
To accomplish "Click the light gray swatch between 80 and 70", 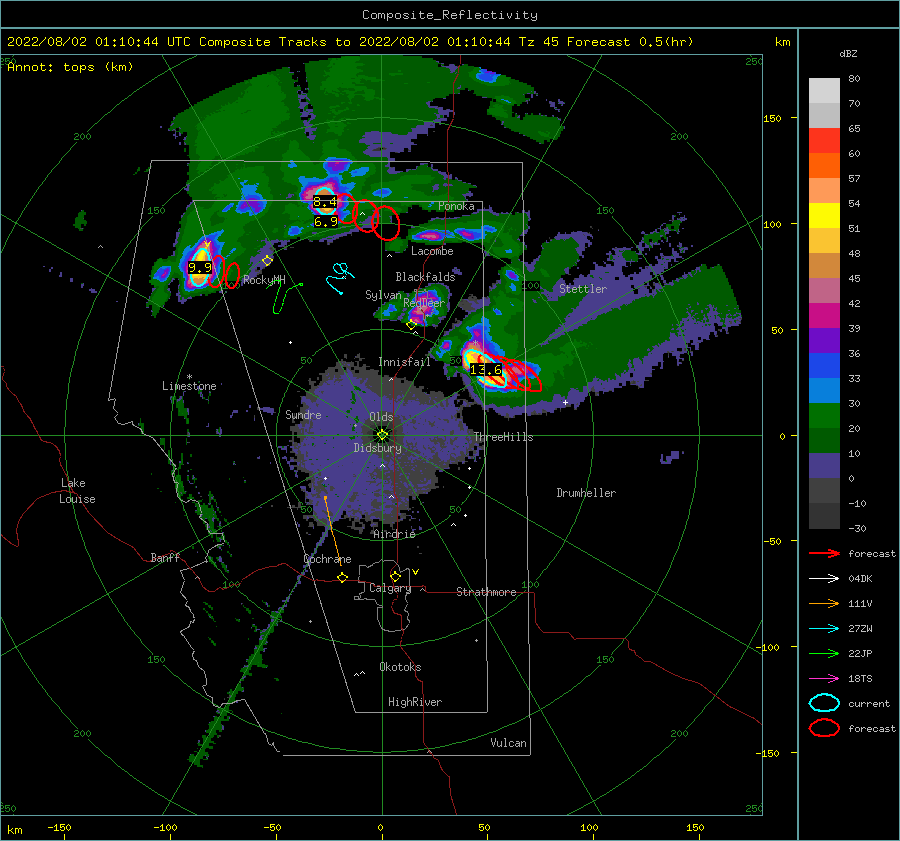I will 824,91.
